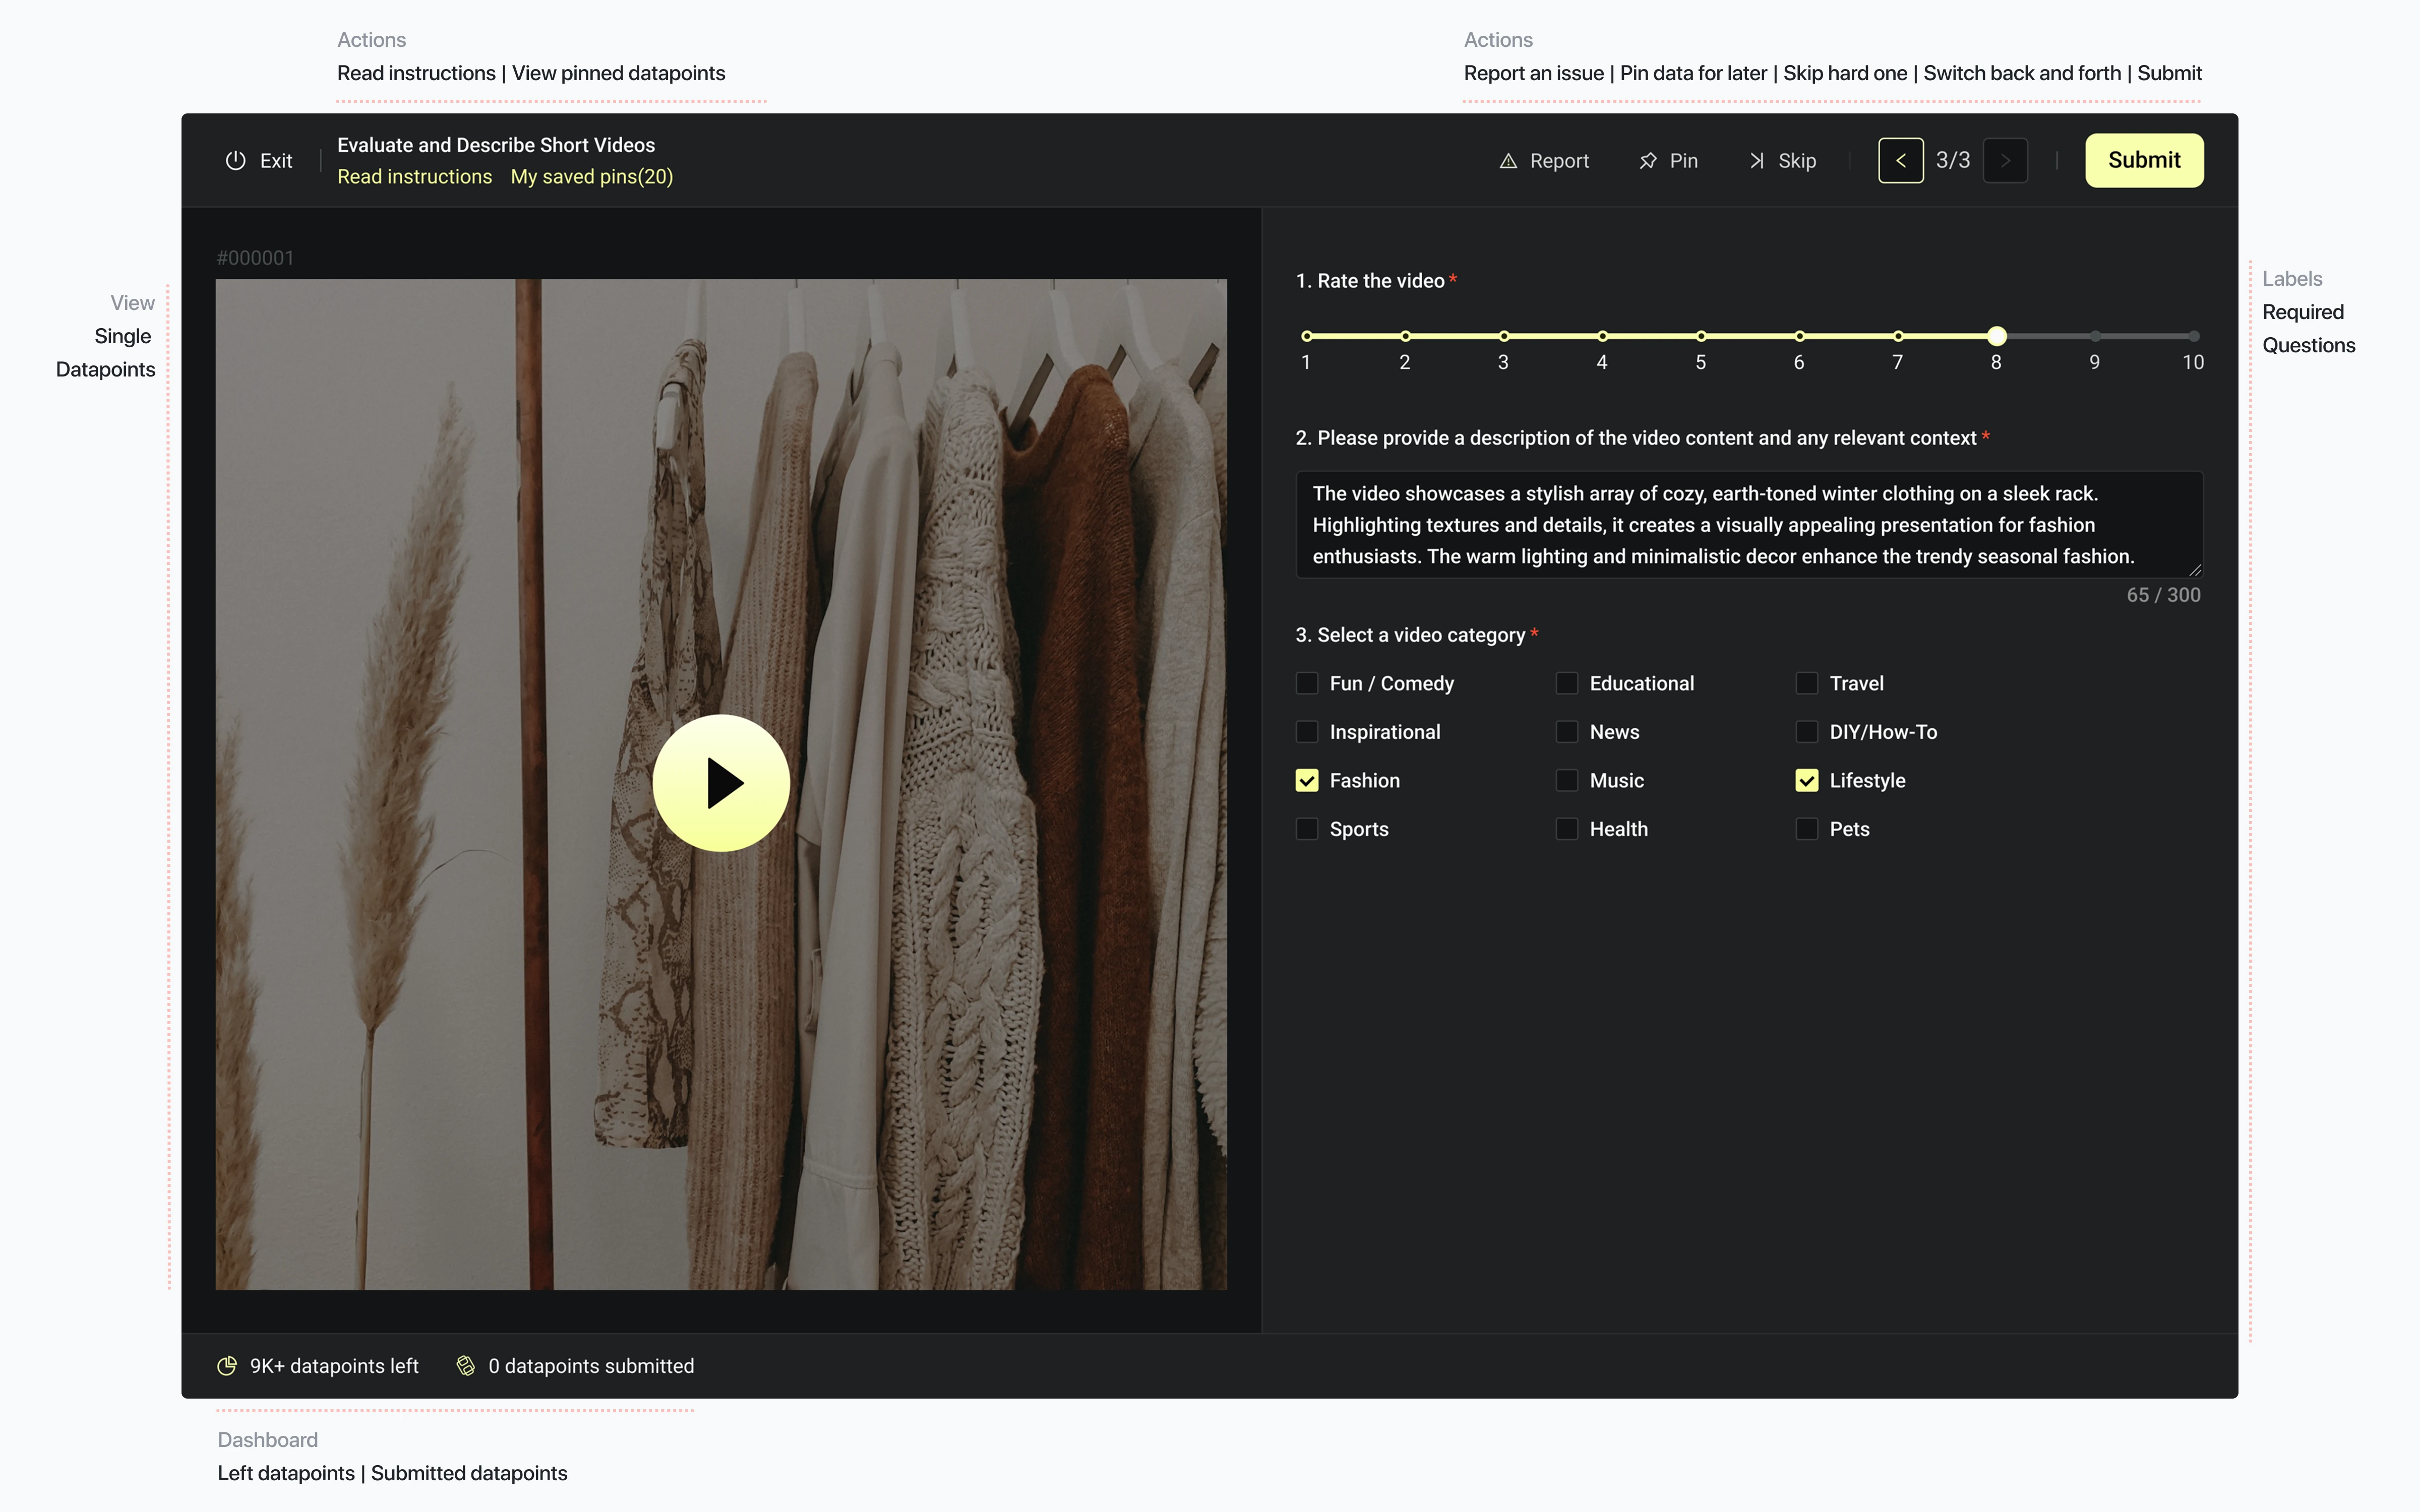Check the Travel category checkbox

coord(1806,683)
